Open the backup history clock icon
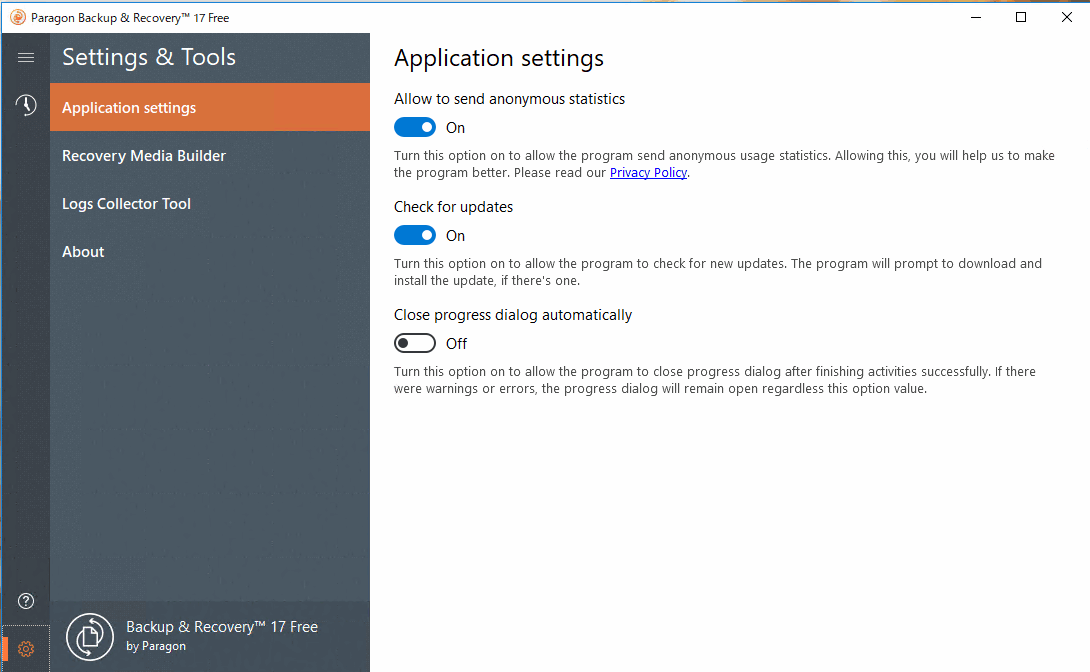Screen dimensions: 1090x672 [x=26, y=105]
